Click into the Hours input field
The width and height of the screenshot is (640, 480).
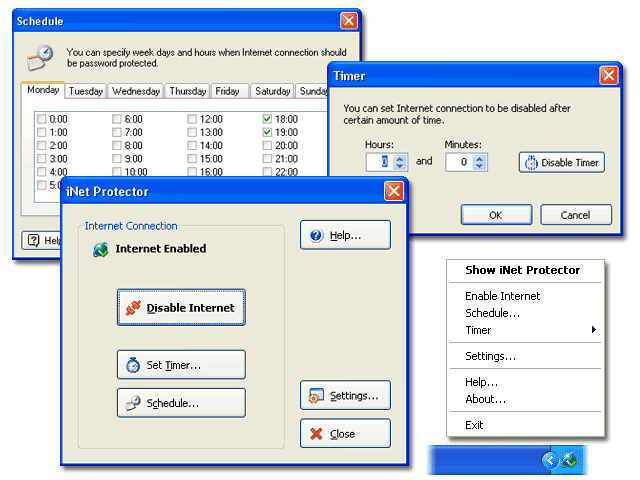tap(380, 162)
